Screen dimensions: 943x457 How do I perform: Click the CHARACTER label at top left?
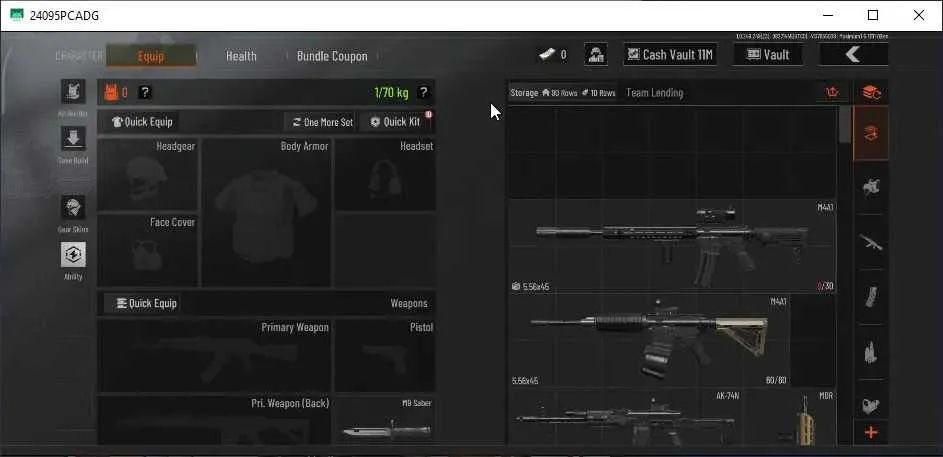[79, 56]
